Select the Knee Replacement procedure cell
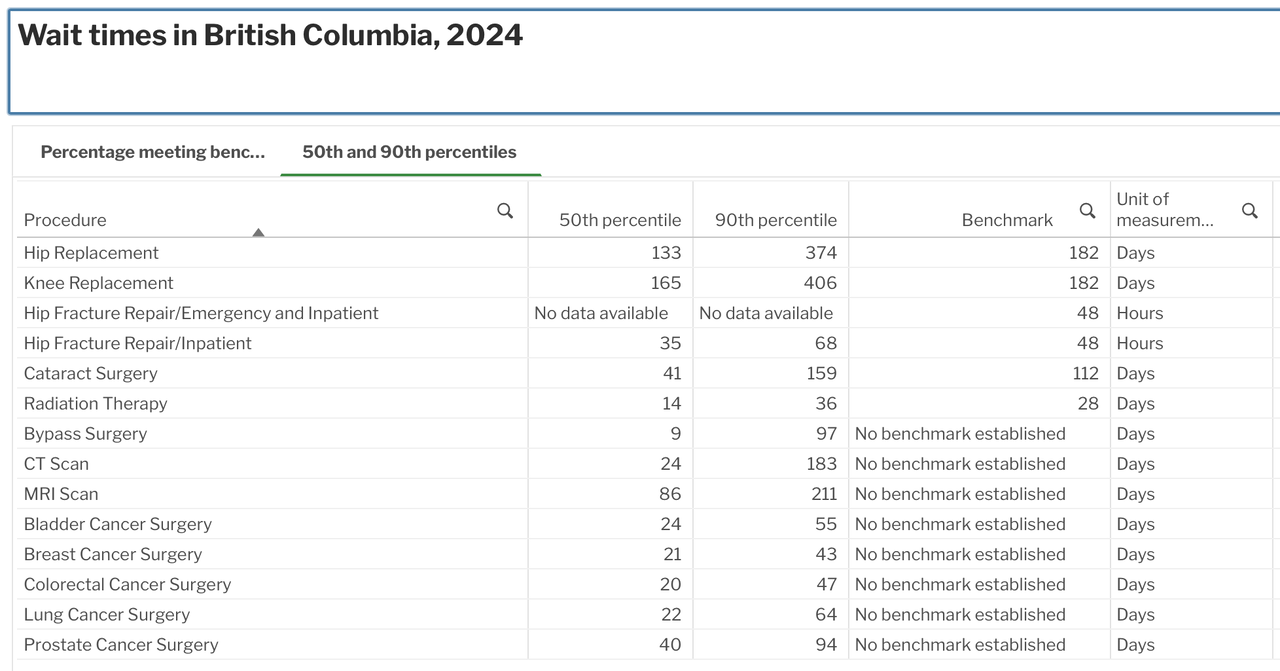 [x=98, y=283]
